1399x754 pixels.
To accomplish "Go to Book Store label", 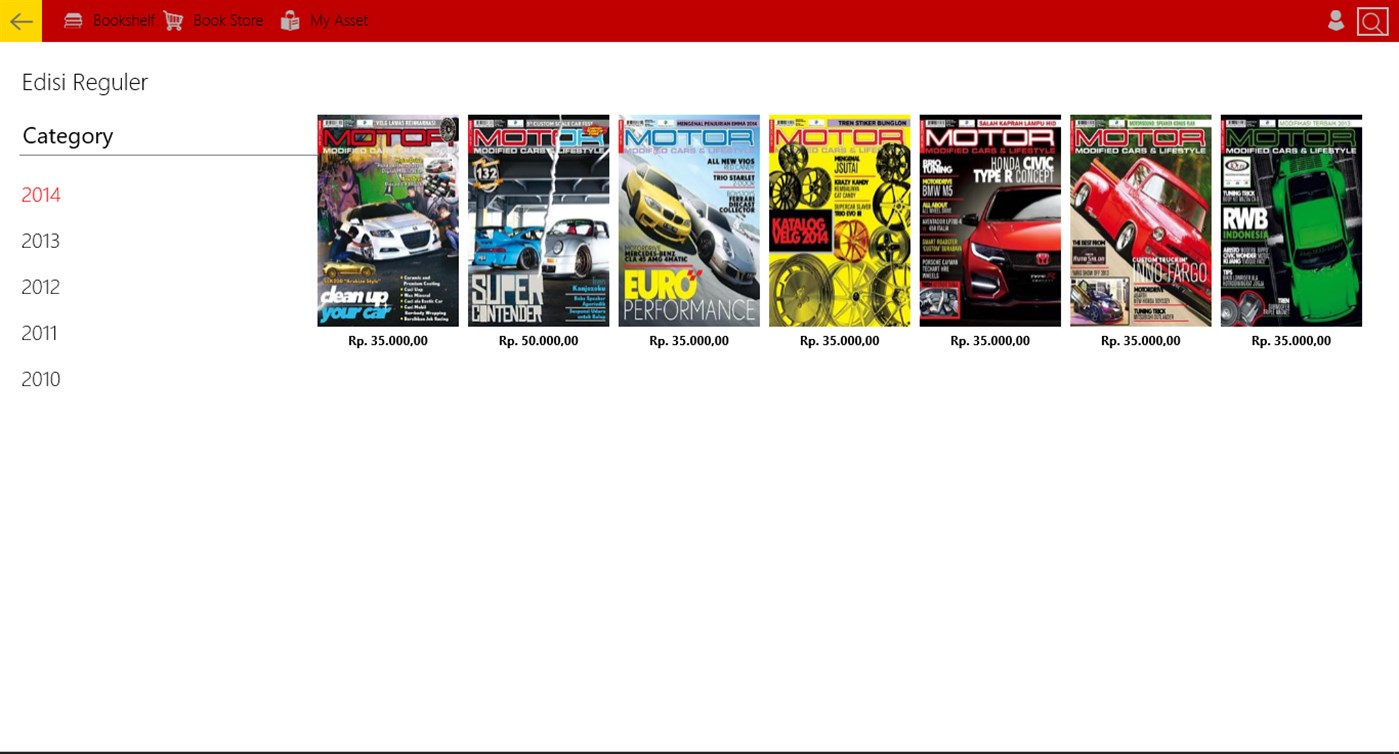I will (228, 21).
